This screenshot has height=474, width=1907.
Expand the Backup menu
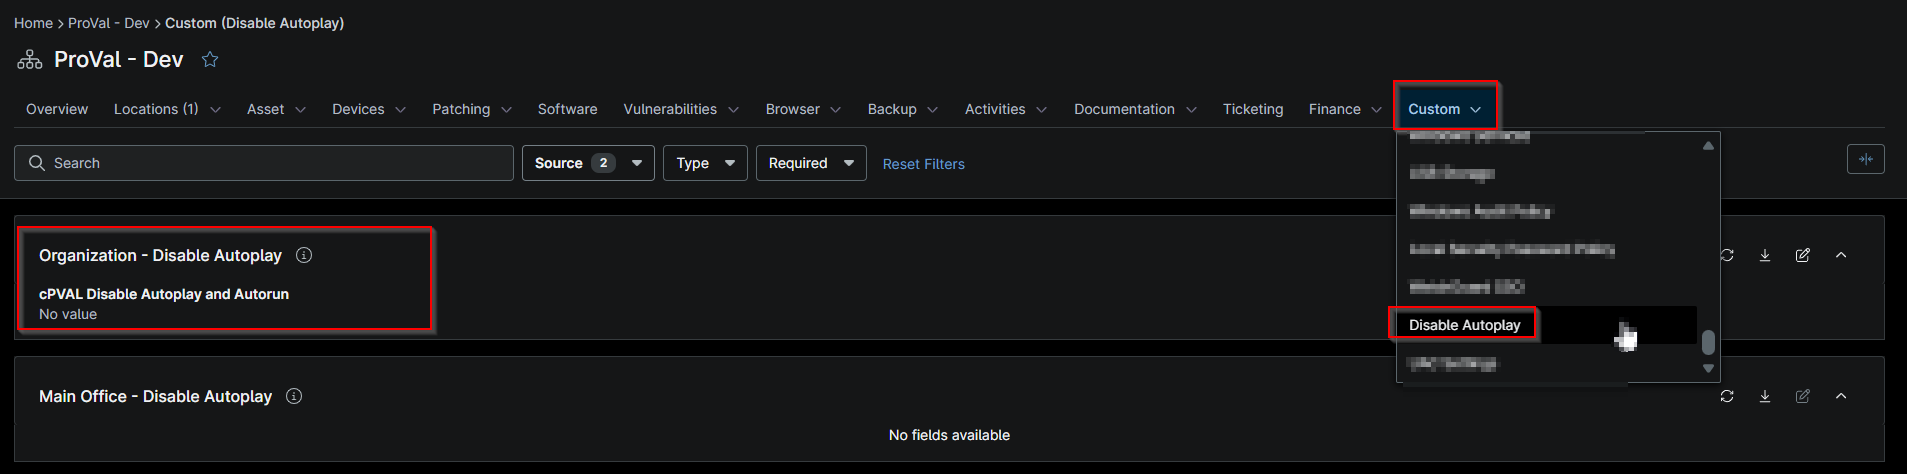pyautogui.click(x=903, y=109)
